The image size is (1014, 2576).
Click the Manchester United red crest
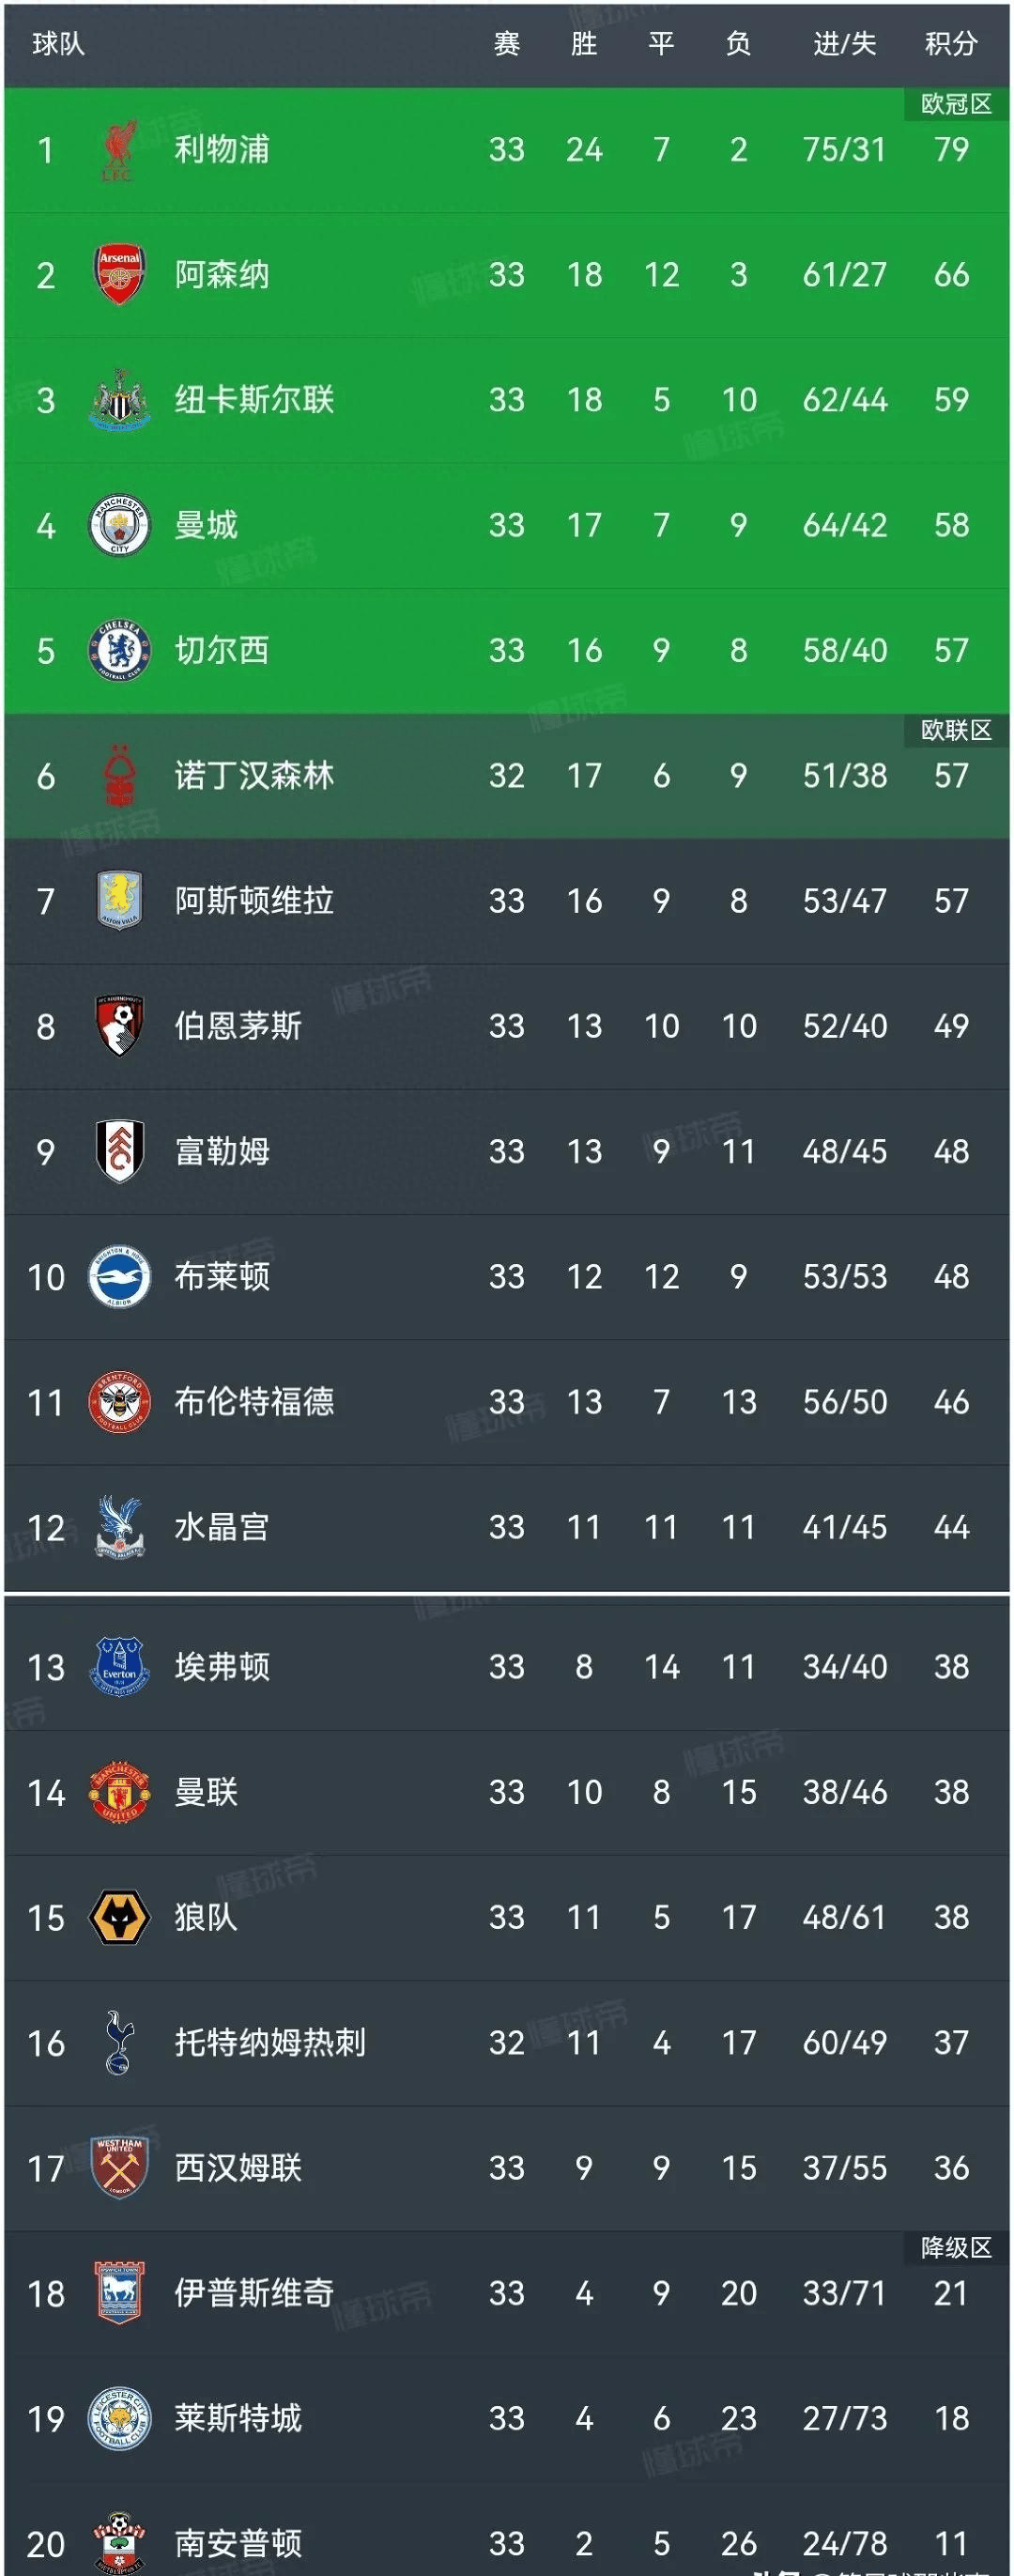pos(119,1792)
